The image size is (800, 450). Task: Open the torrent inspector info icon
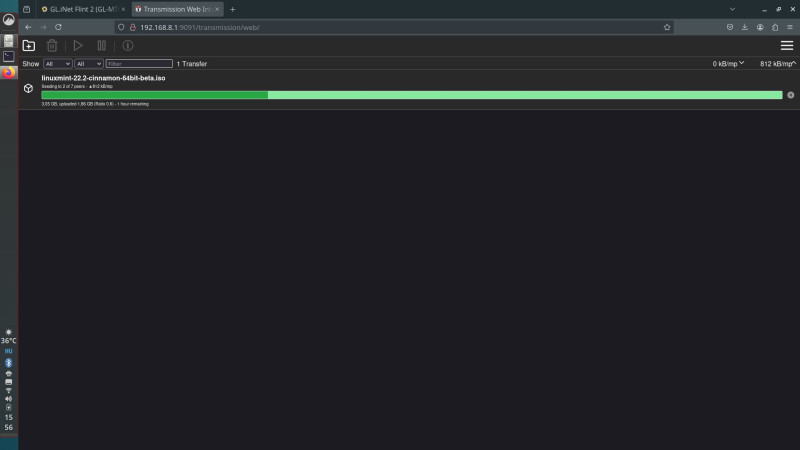pos(128,46)
